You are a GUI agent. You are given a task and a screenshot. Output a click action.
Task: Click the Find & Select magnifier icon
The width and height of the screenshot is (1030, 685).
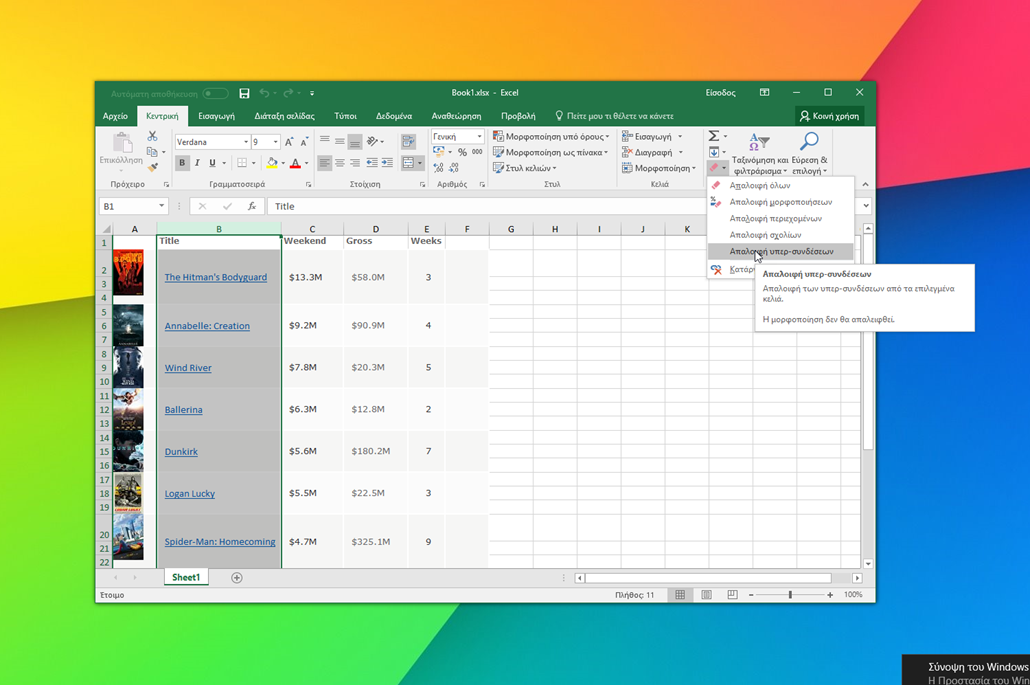(810, 142)
